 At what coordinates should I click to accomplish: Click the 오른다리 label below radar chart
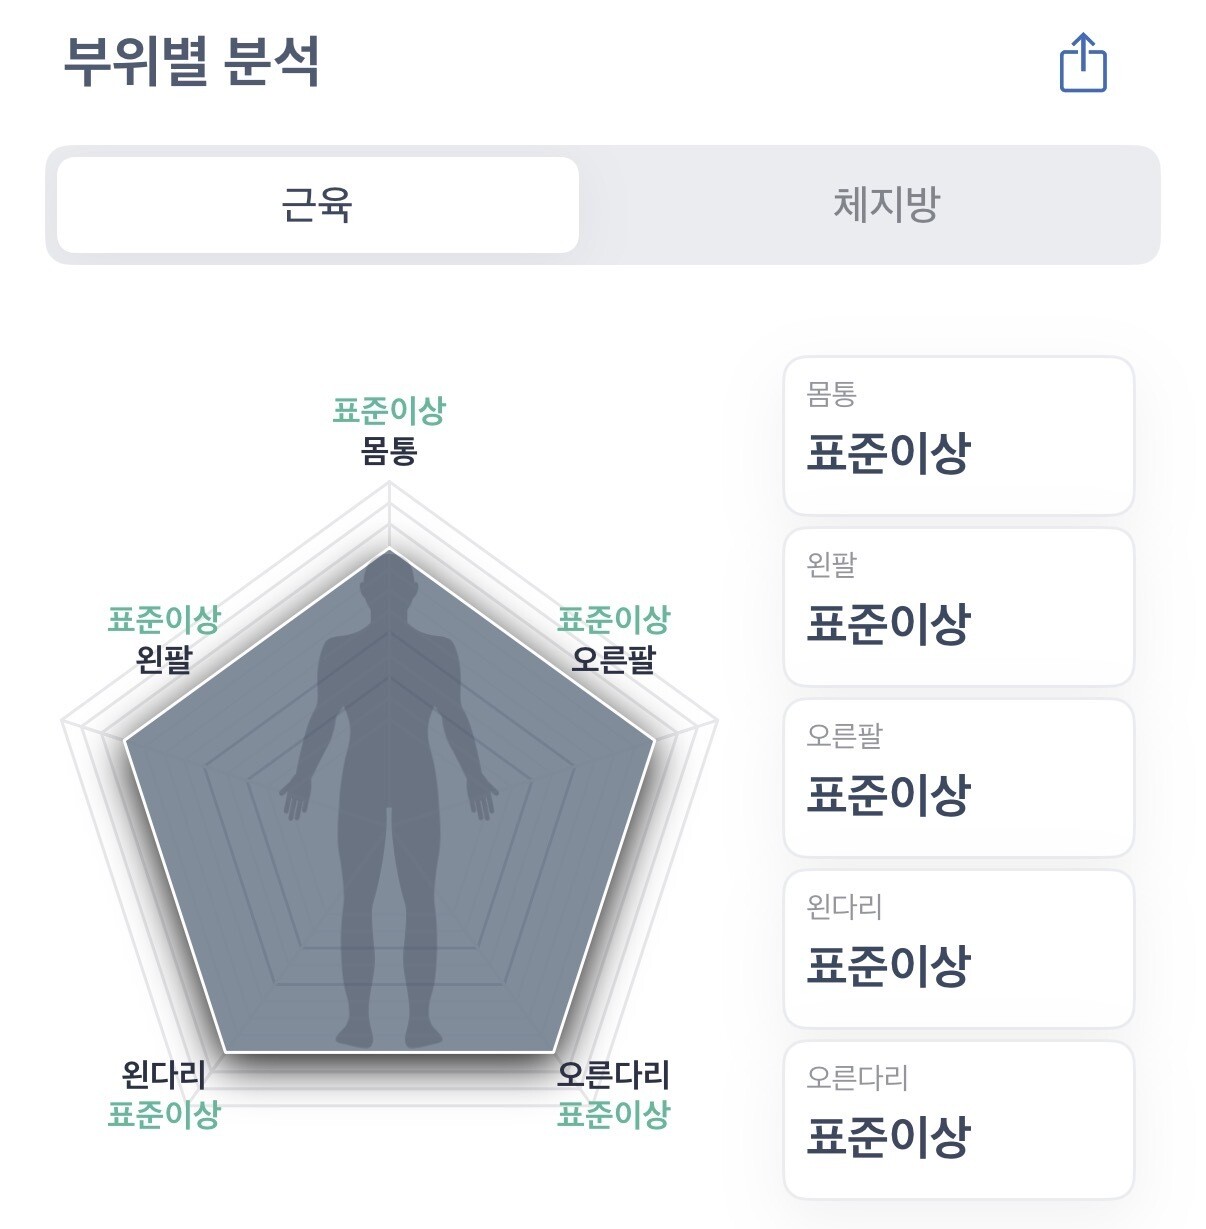click(x=613, y=1075)
